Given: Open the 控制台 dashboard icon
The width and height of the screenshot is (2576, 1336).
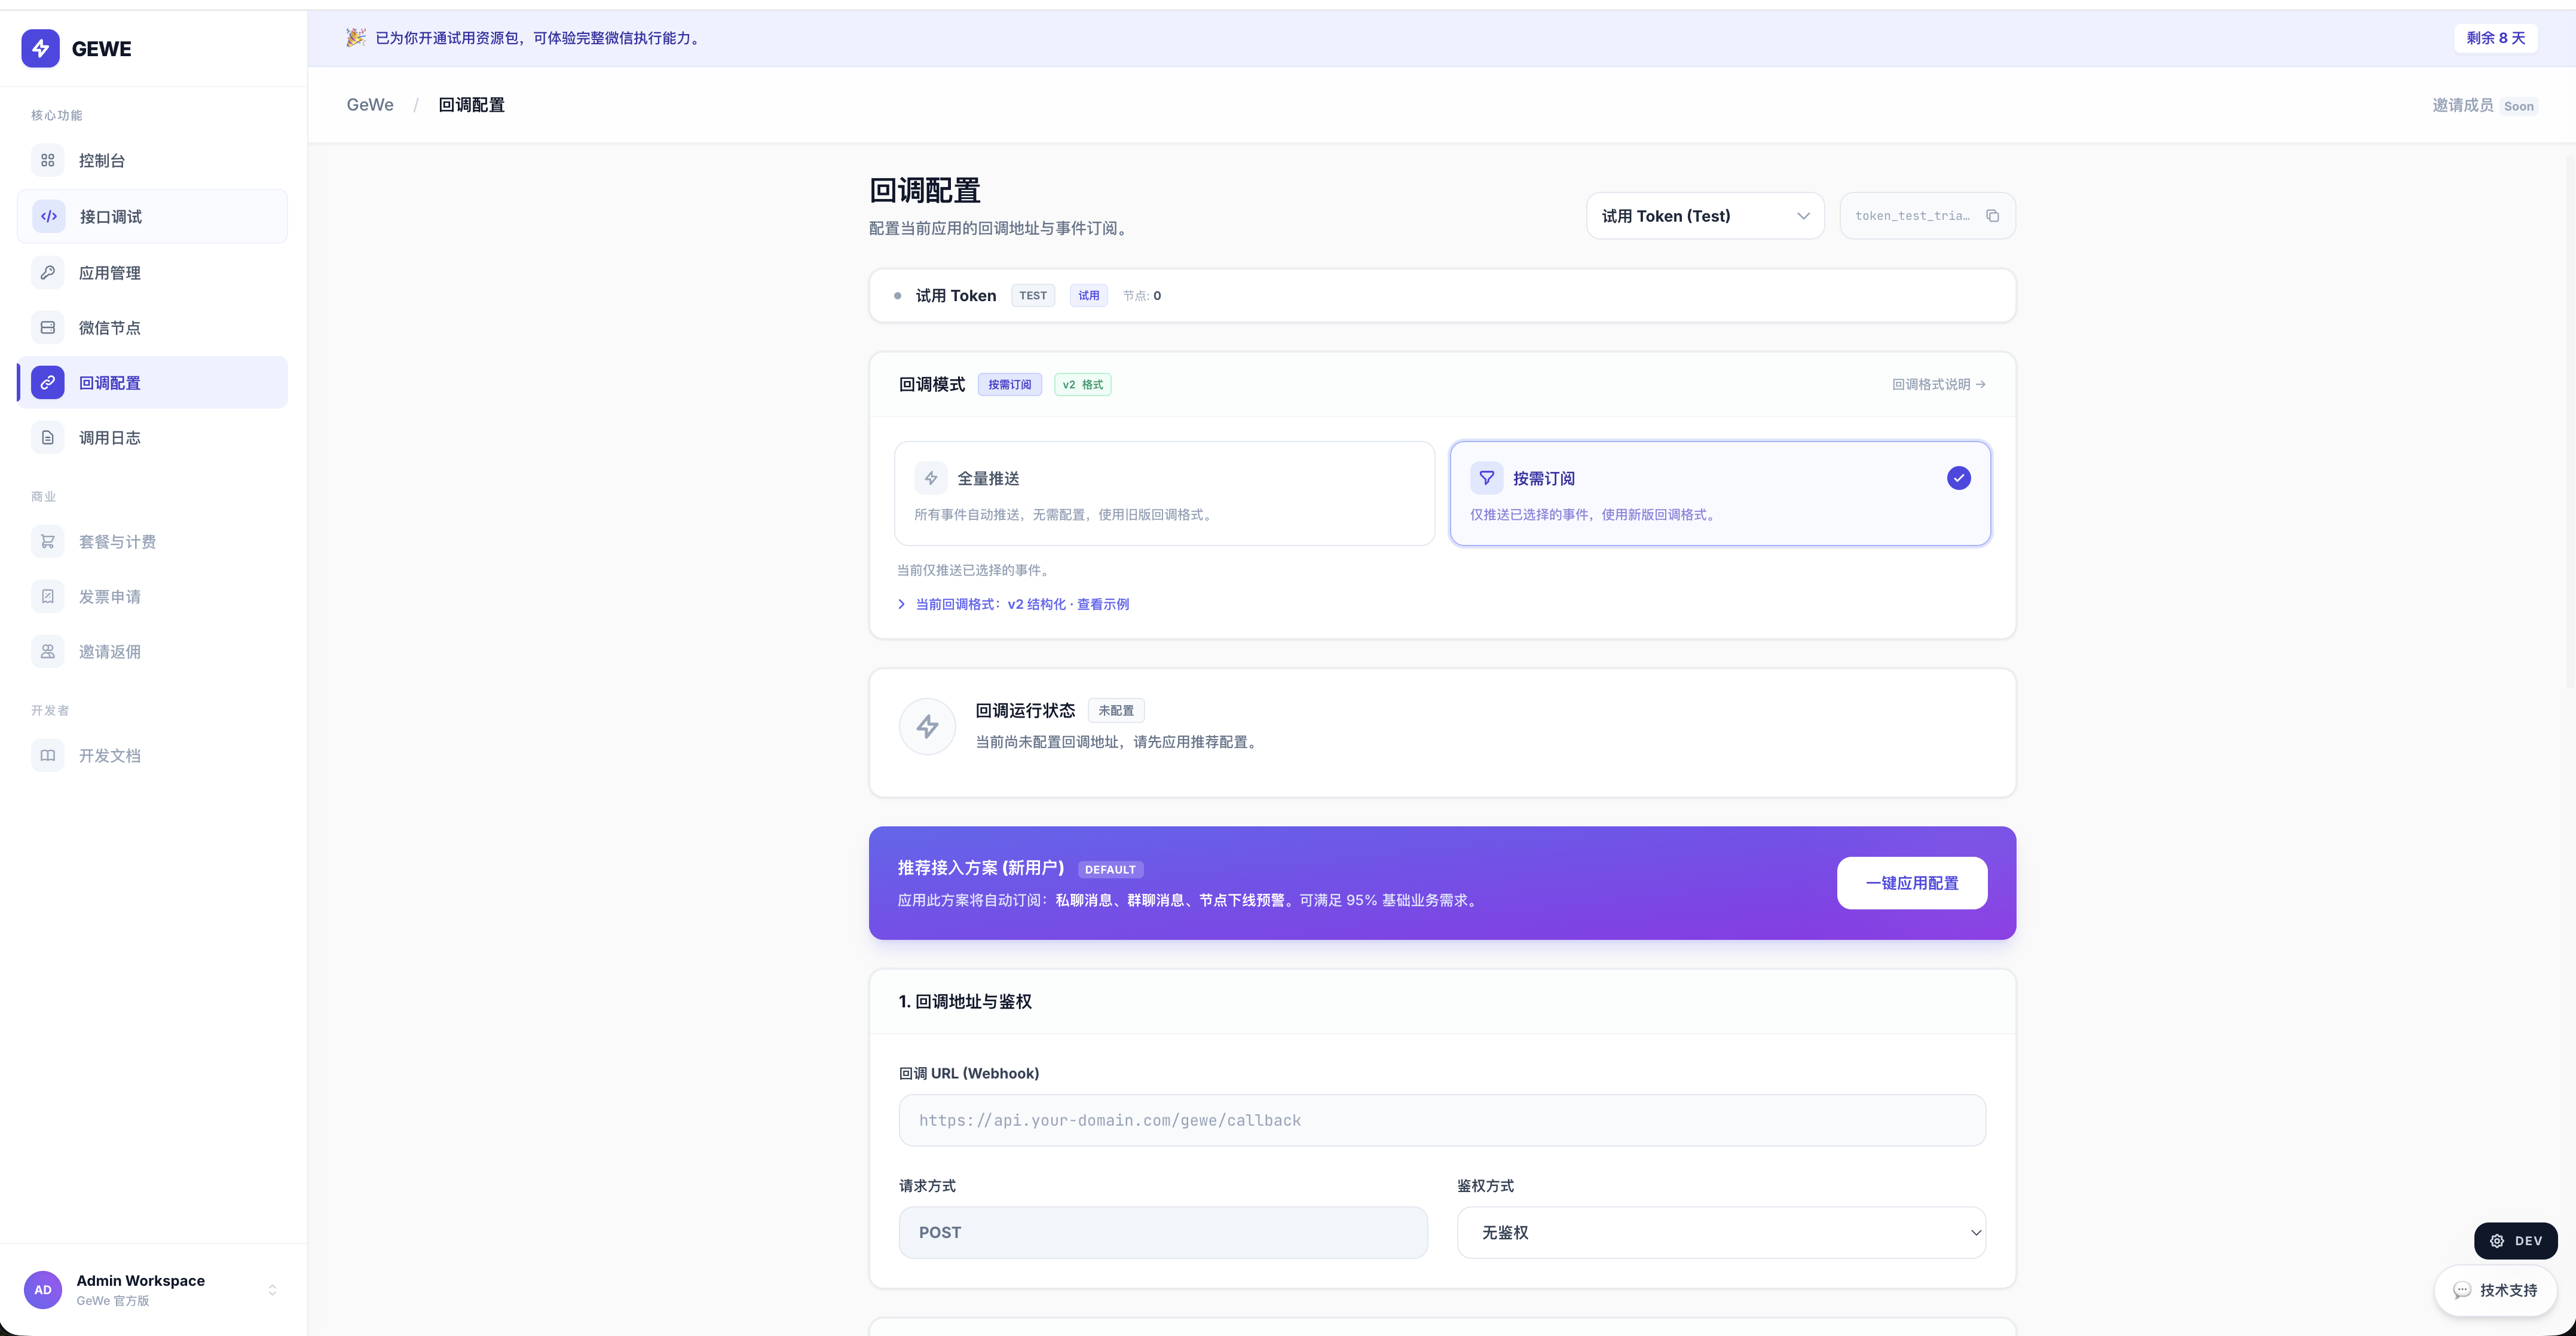Looking at the screenshot, I should click(47, 160).
